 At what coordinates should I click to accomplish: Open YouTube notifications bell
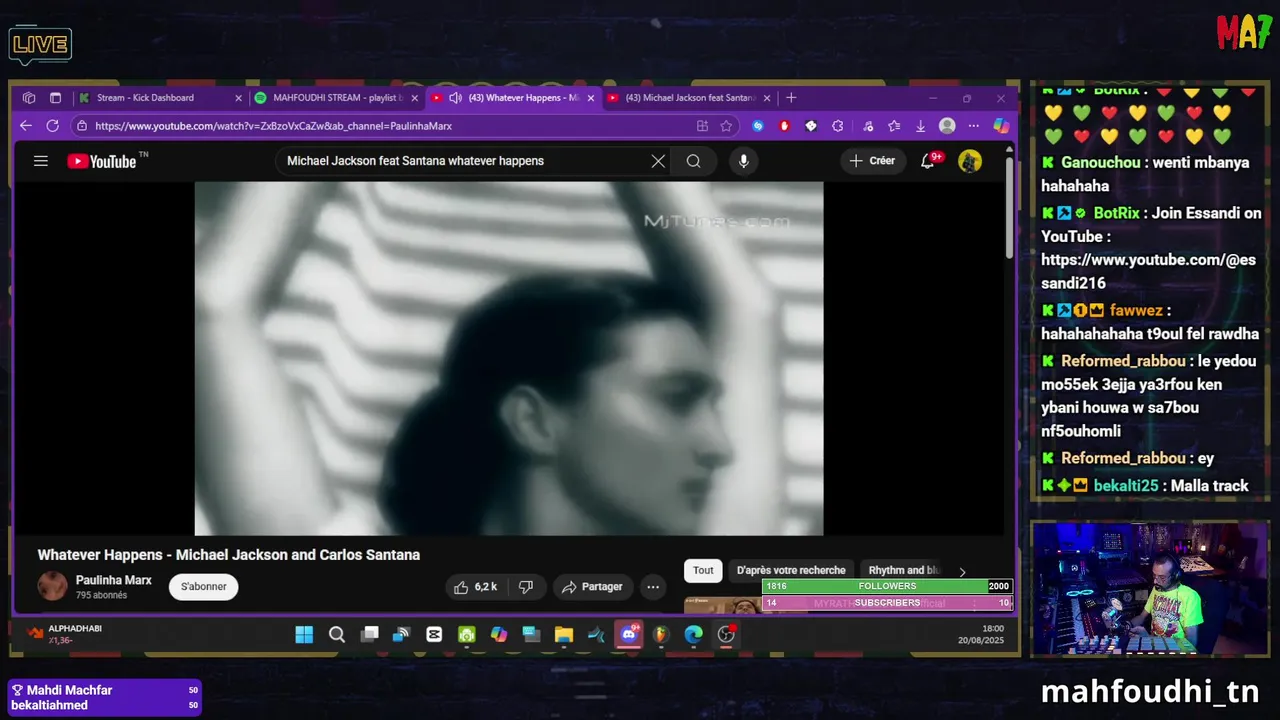pos(928,161)
